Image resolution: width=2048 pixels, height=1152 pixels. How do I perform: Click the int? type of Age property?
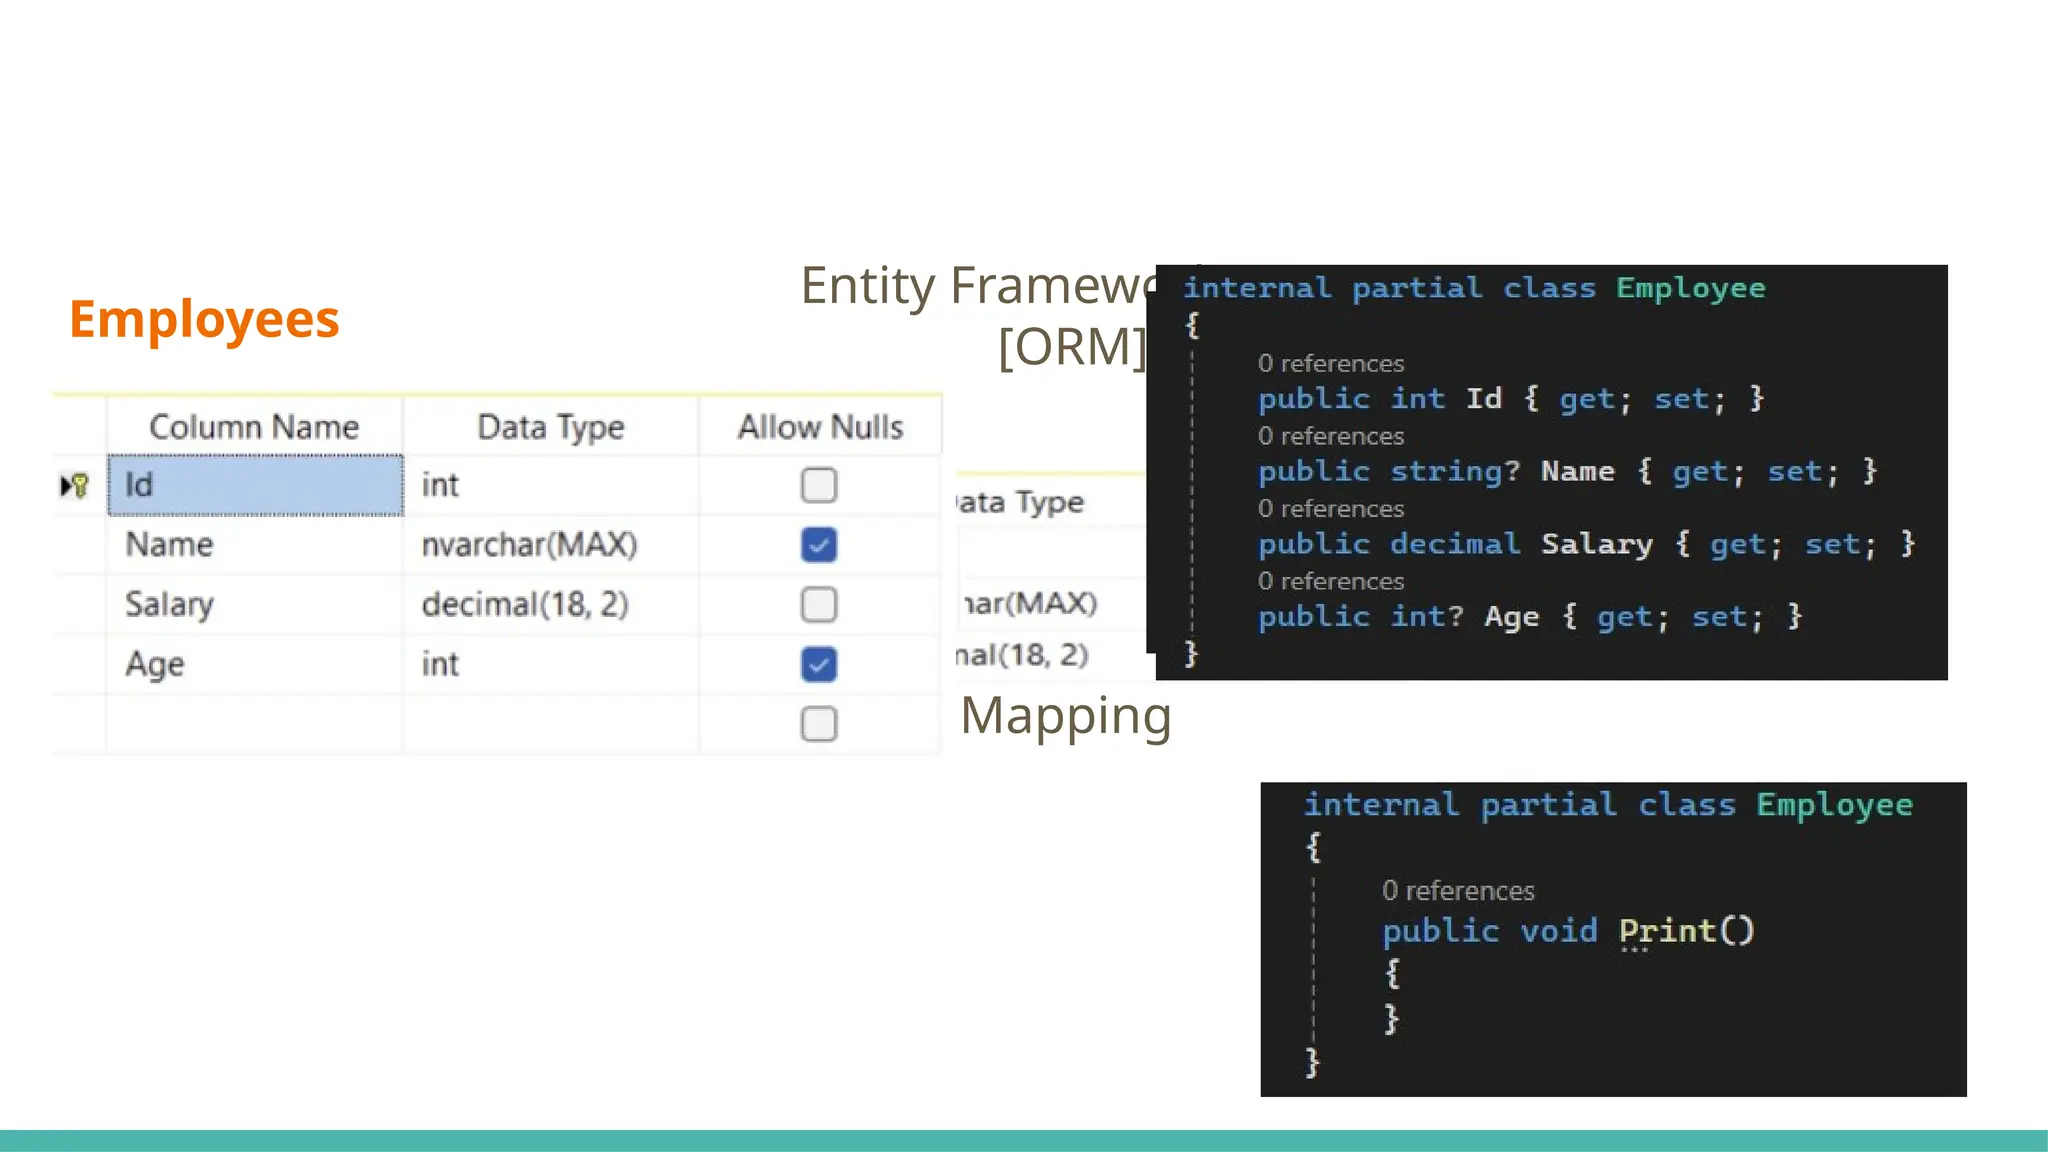1427,617
